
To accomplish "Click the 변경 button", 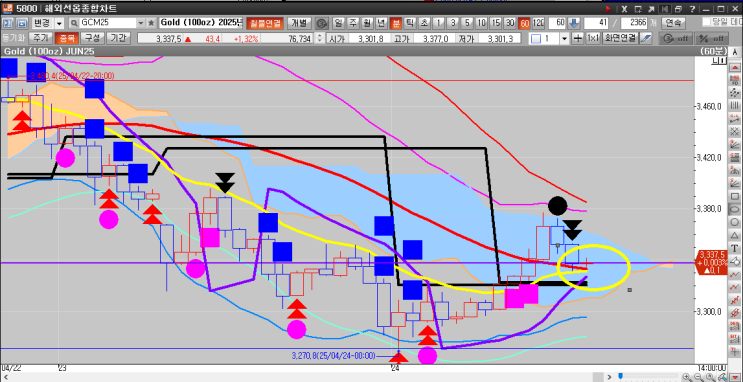I will pyautogui.click(x=43, y=23).
